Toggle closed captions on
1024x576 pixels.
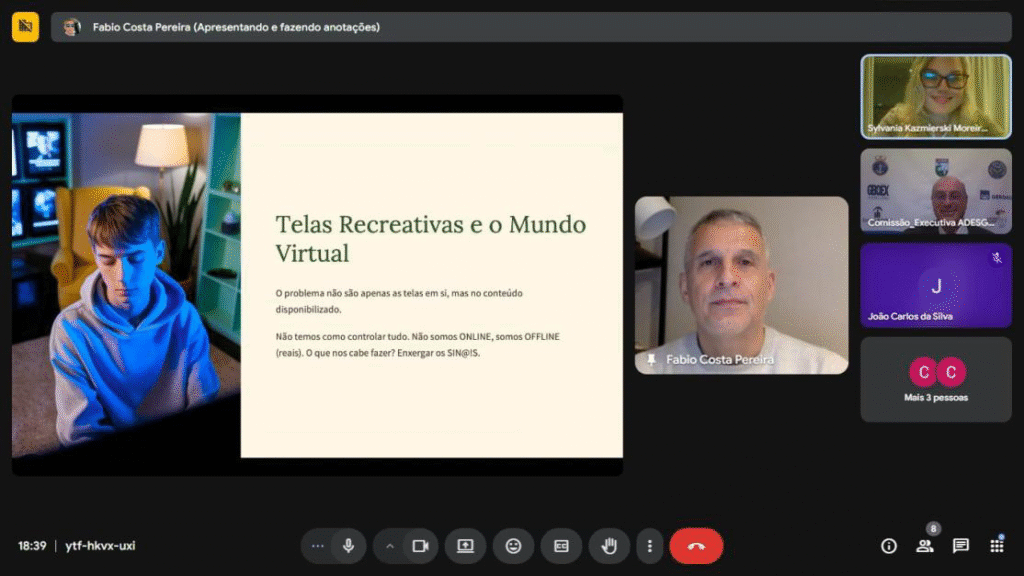[x=561, y=546]
